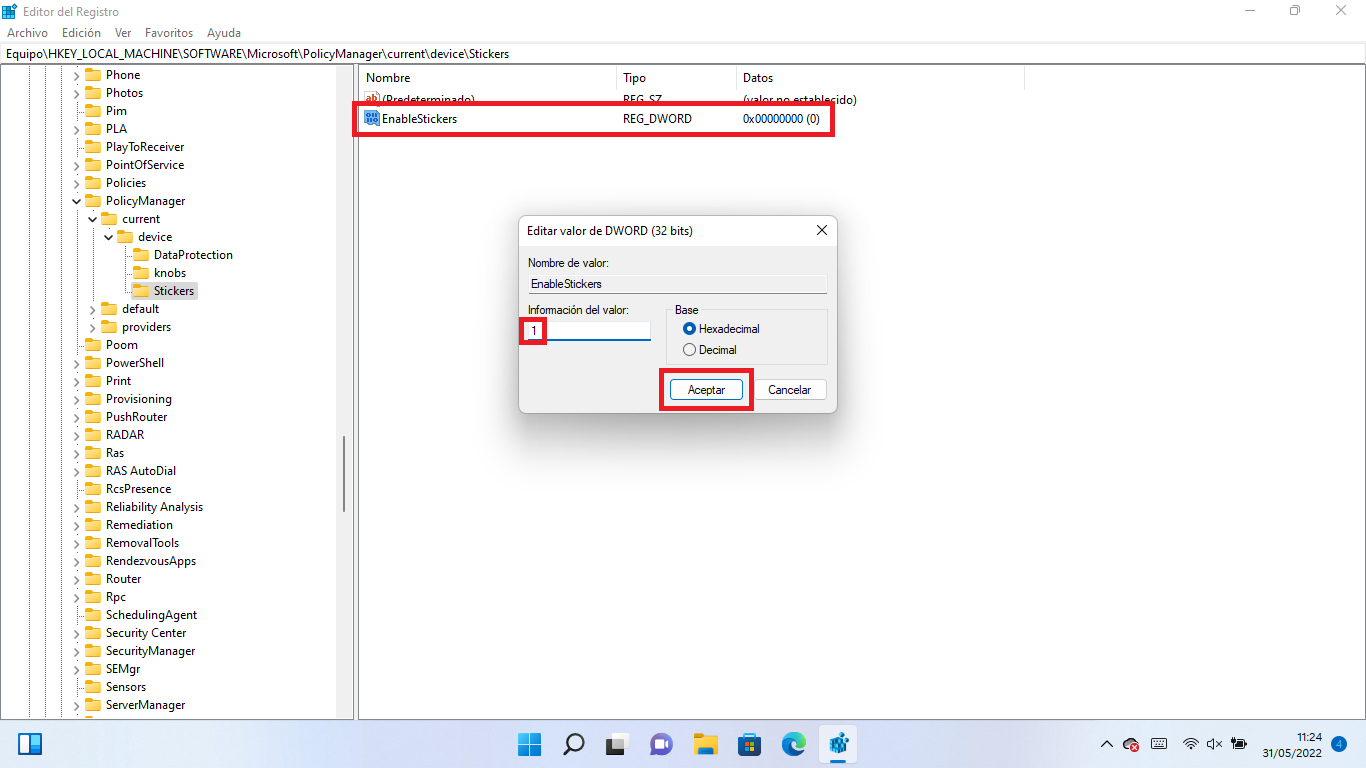Image resolution: width=1366 pixels, height=768 pixels.
Task: Dismiss the dialog with Cancelar
Action: tap(790, 390)
